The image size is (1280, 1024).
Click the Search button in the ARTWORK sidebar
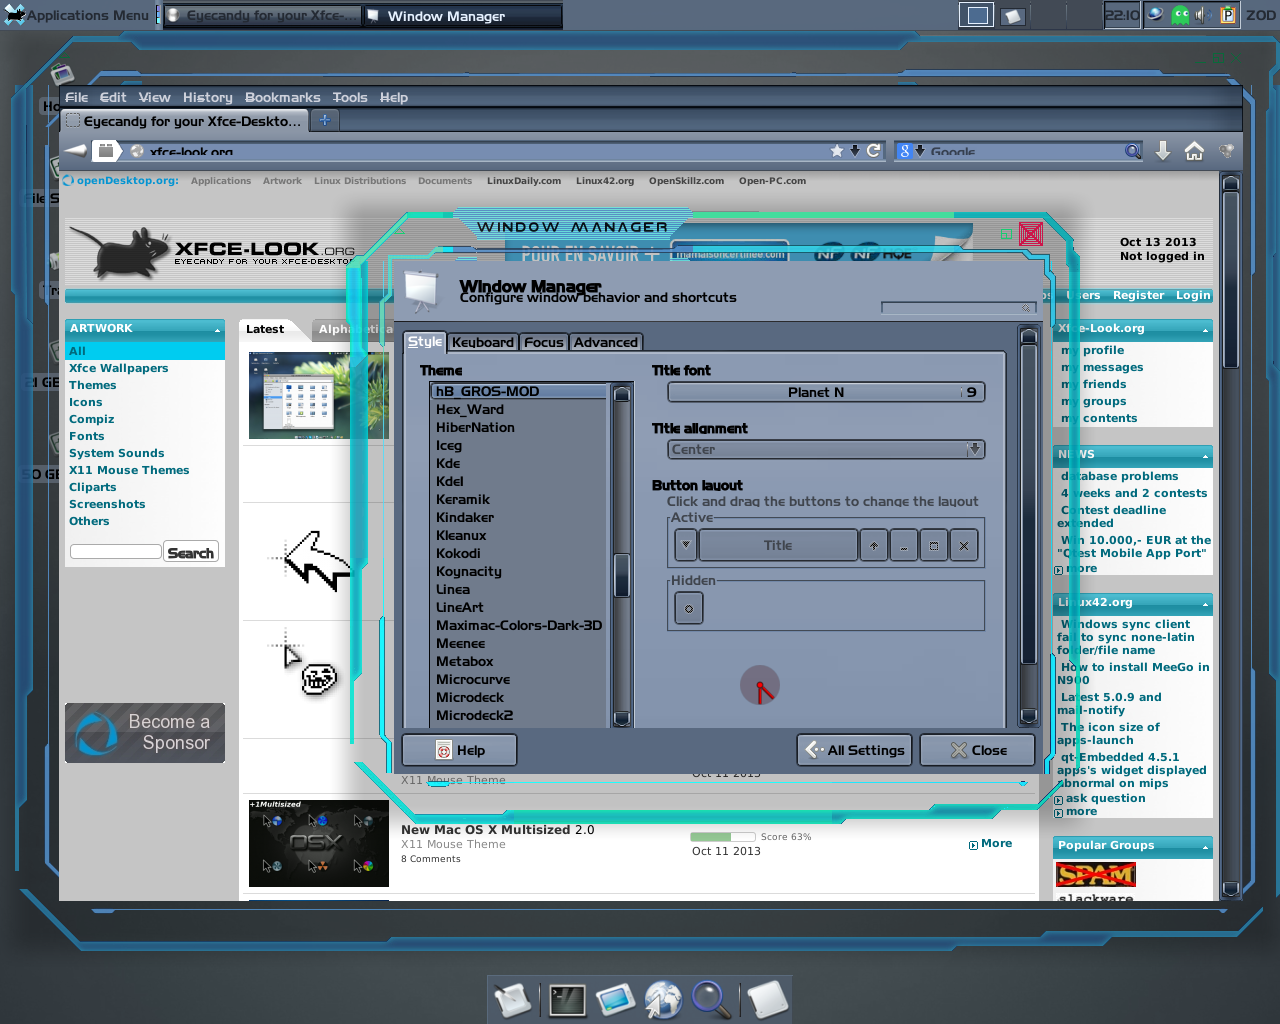(x=191, y=553)
